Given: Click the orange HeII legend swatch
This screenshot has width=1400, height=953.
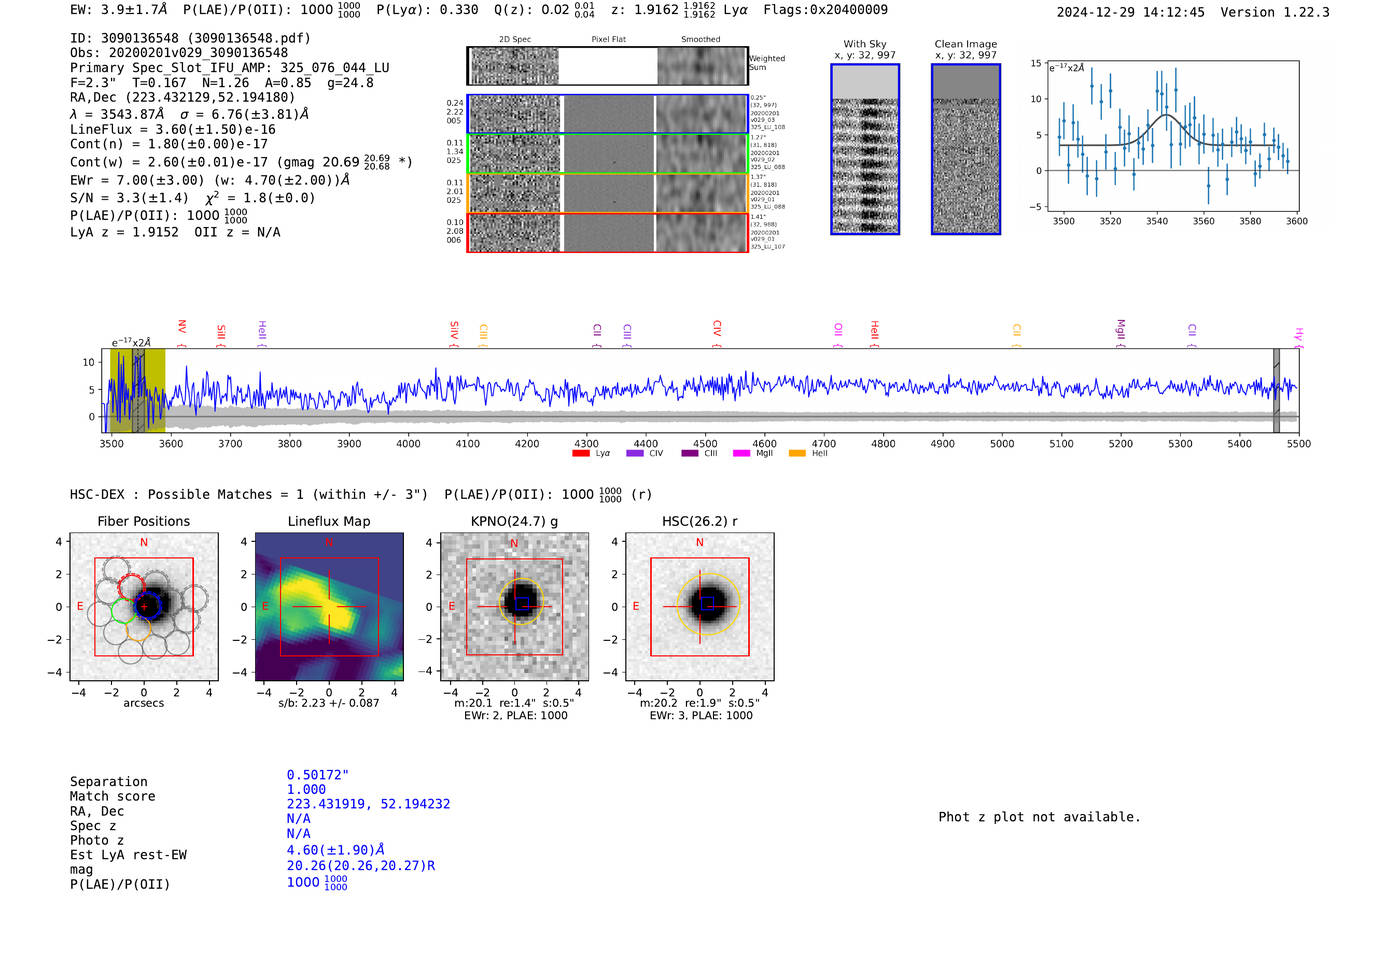Looking at the screenshot, I should pyautogui.click(x=797, y=454).
